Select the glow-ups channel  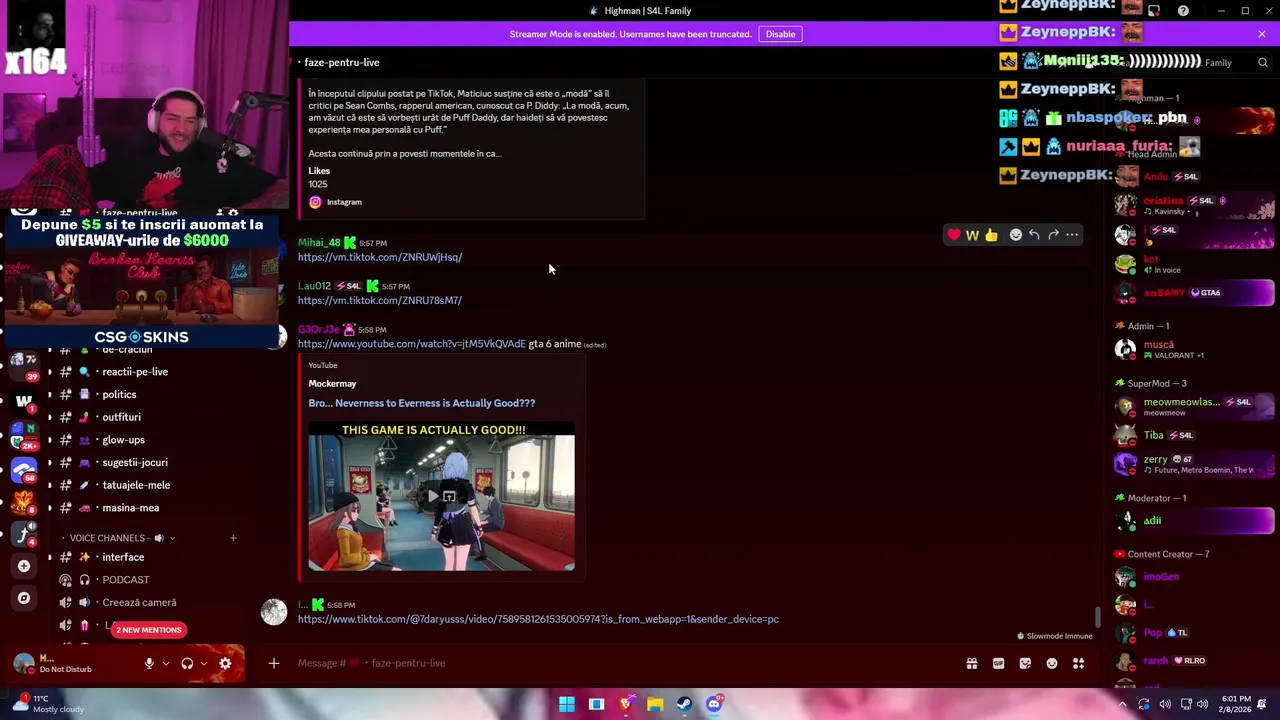(x=123, y=440)
